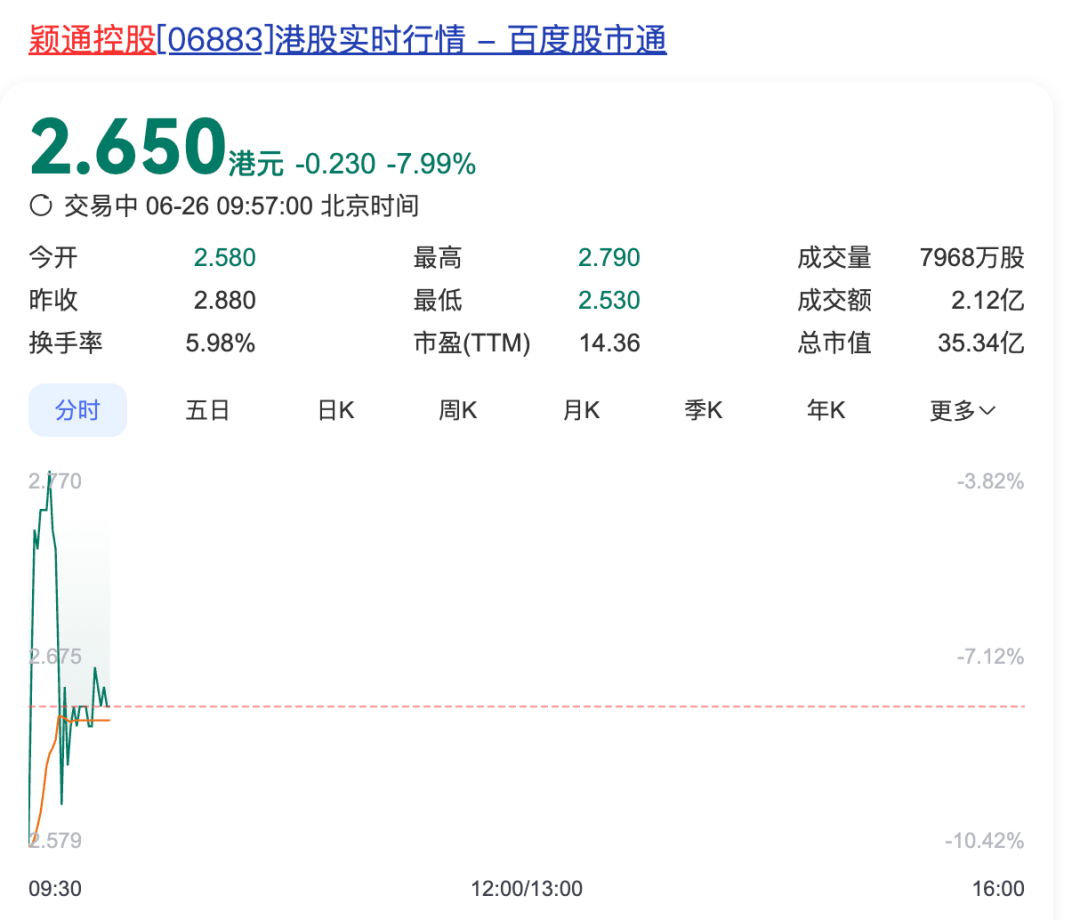Click the 12:00/13:00 time axis marker

[x=527, y=889]
